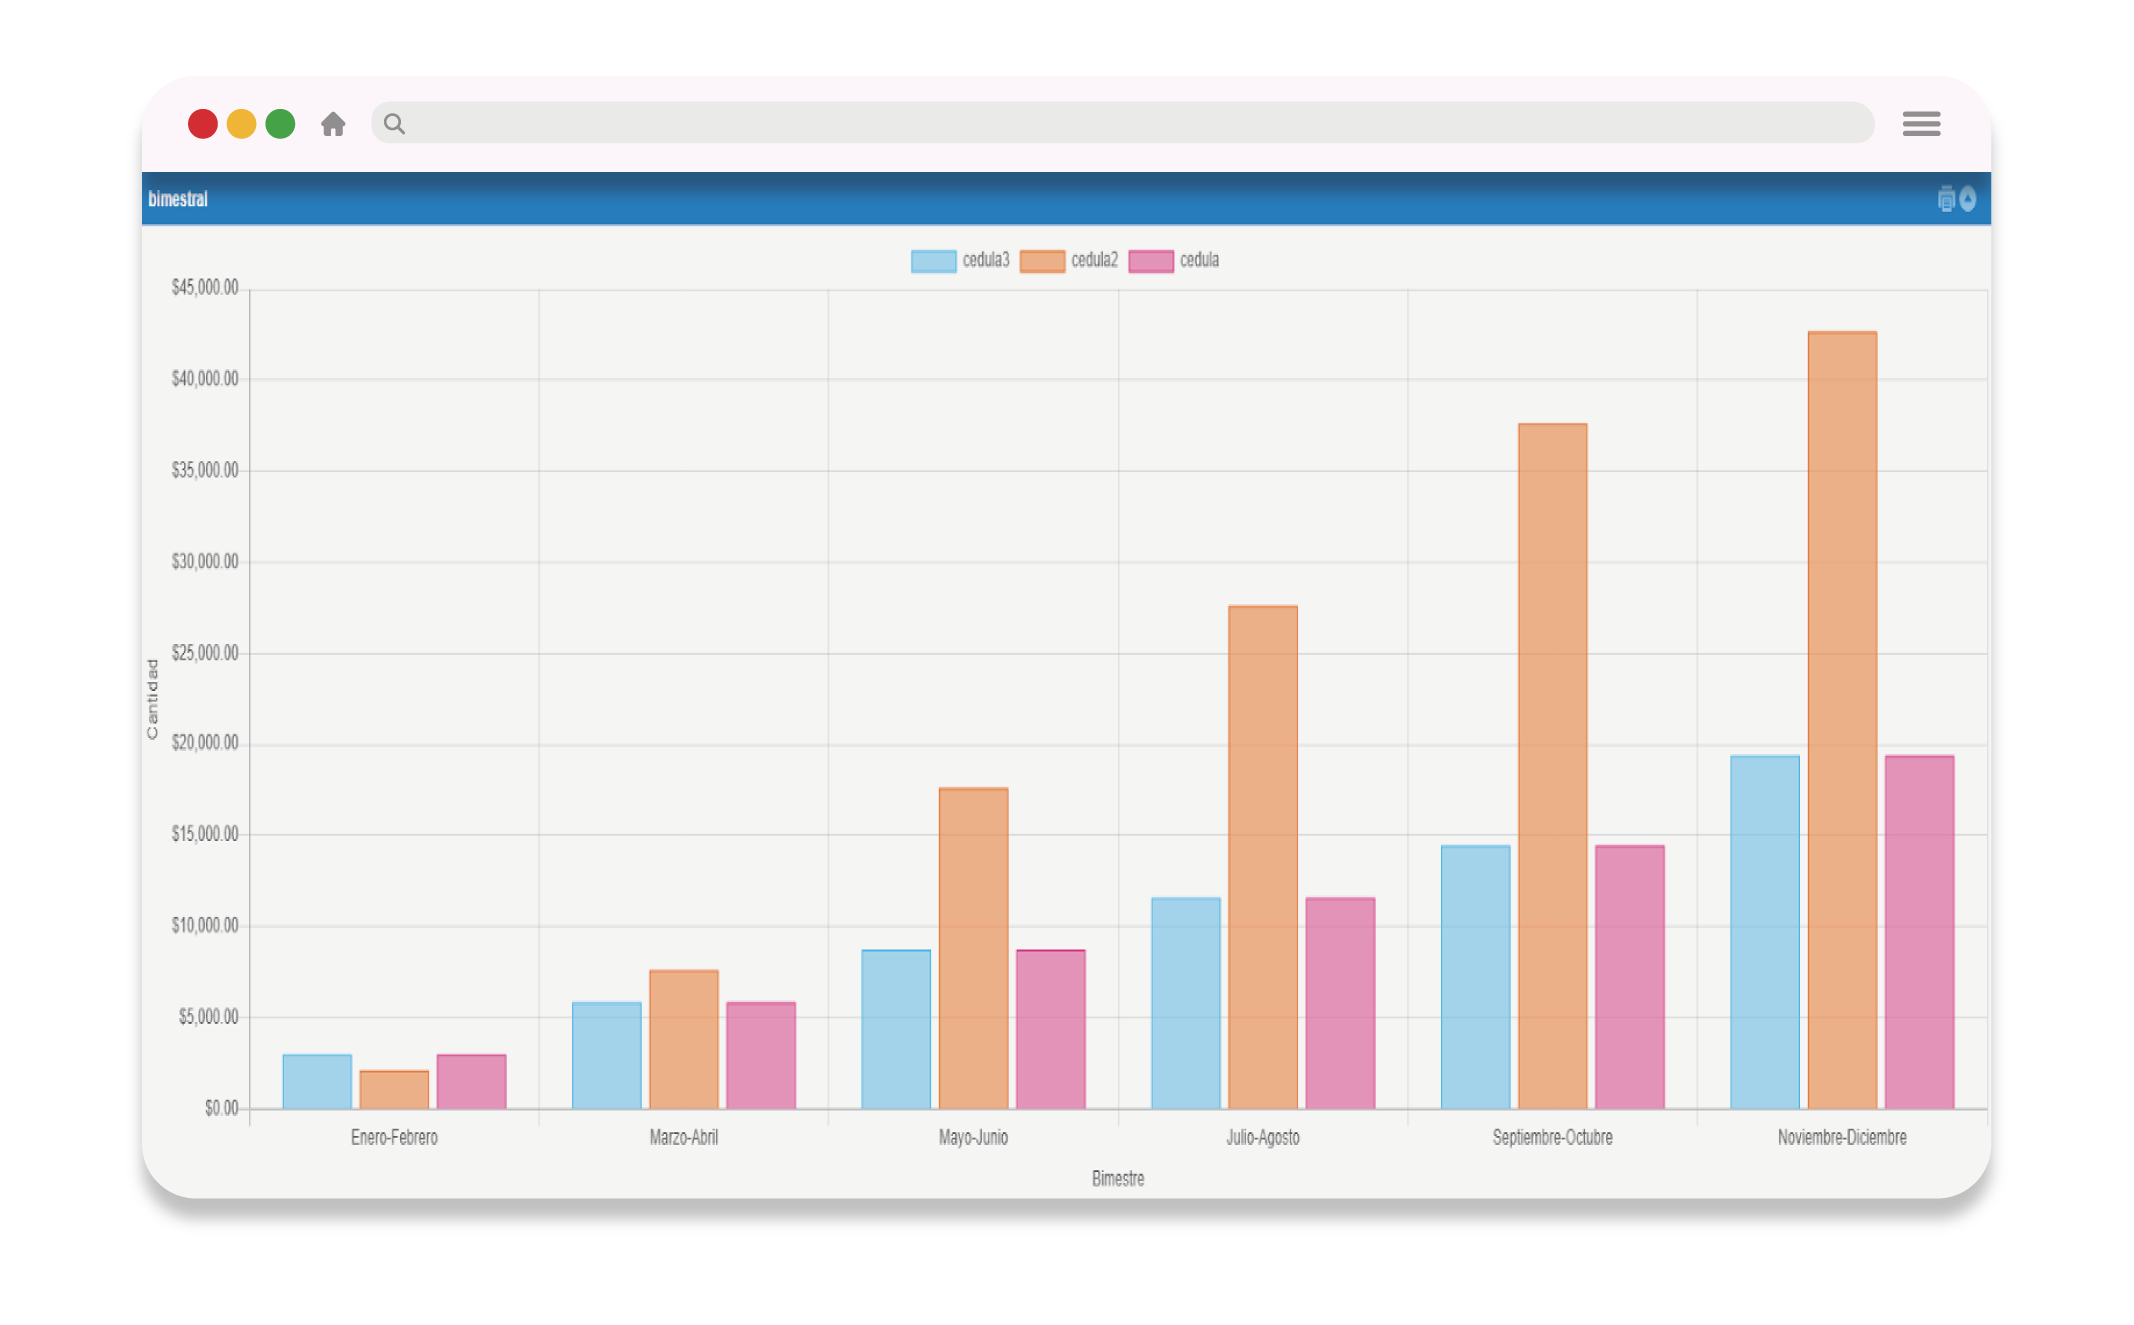Toggle cedula2 series via legend swatch

pos(1042,261)
